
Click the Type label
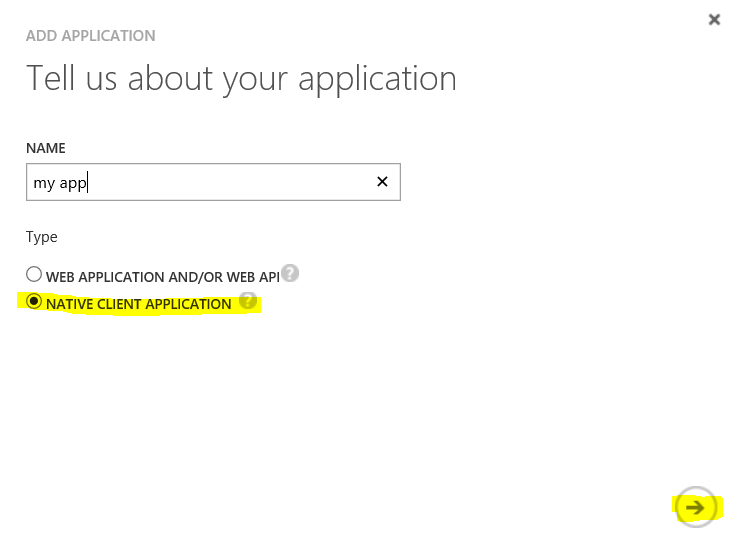(42, 237)
